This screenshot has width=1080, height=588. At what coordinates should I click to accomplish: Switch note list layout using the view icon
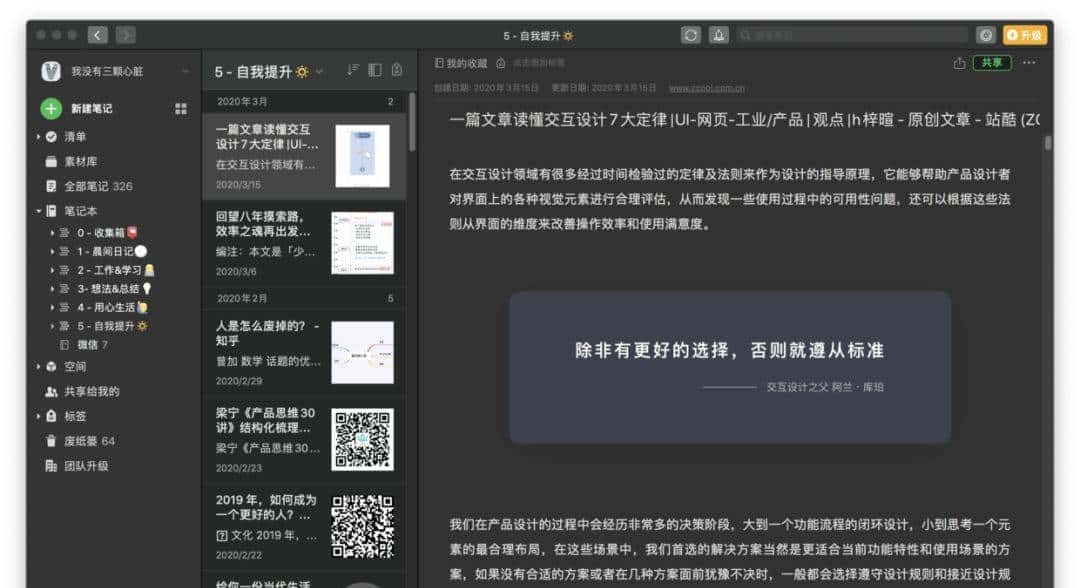tap(375, 70)
